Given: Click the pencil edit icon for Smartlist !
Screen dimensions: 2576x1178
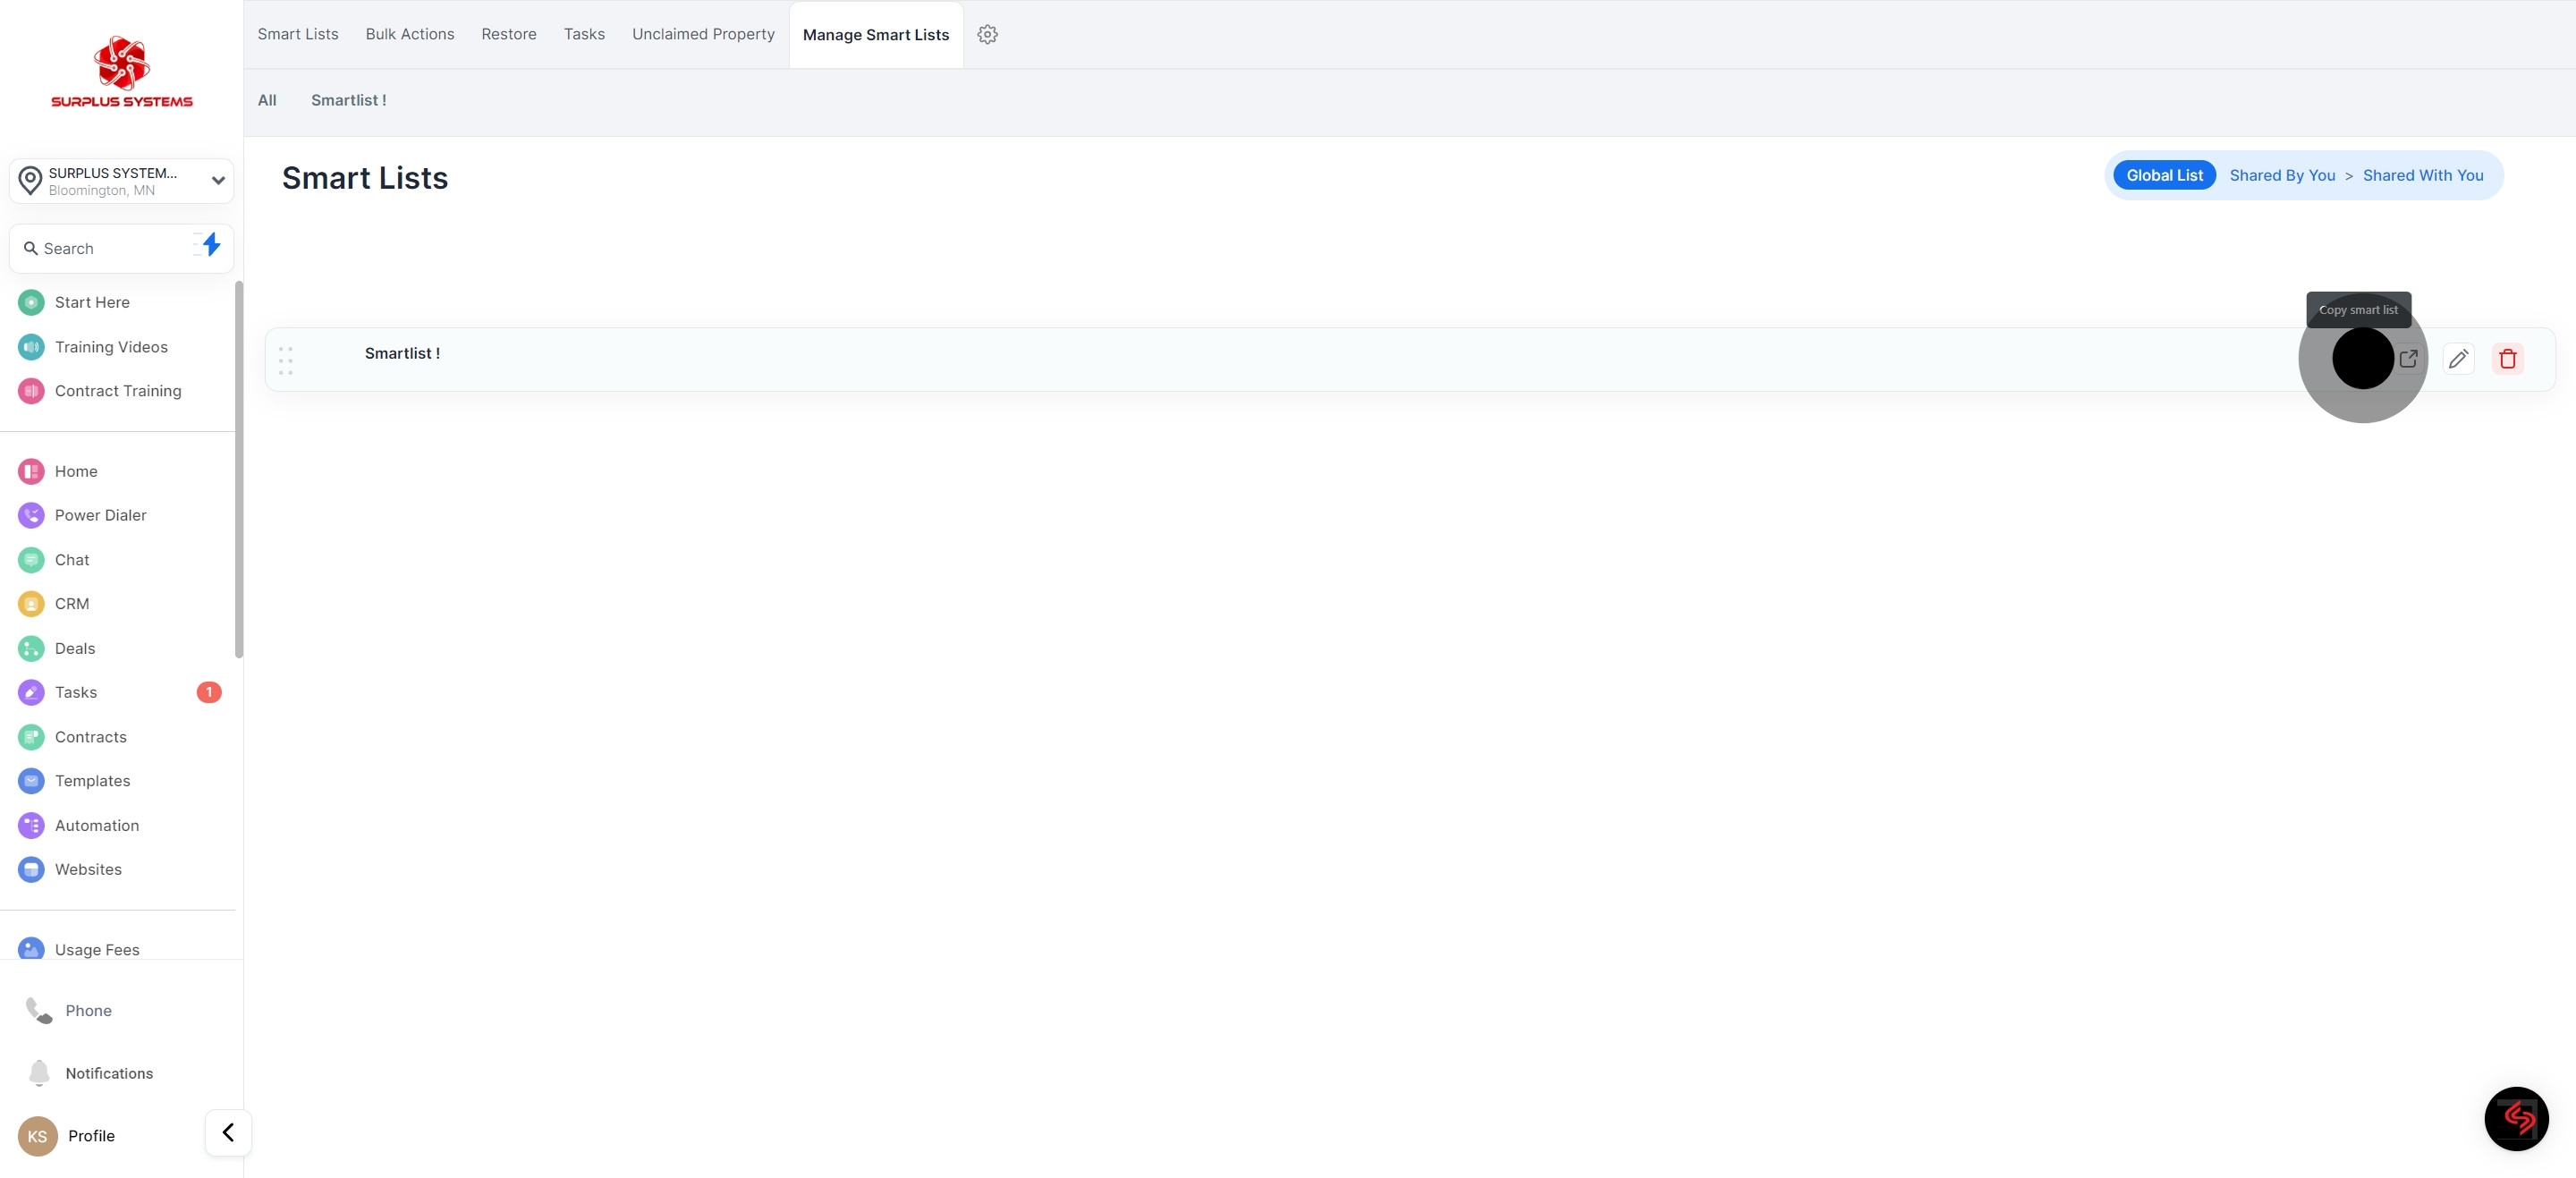Looking at the screenshot, I should coord(2458,359).
